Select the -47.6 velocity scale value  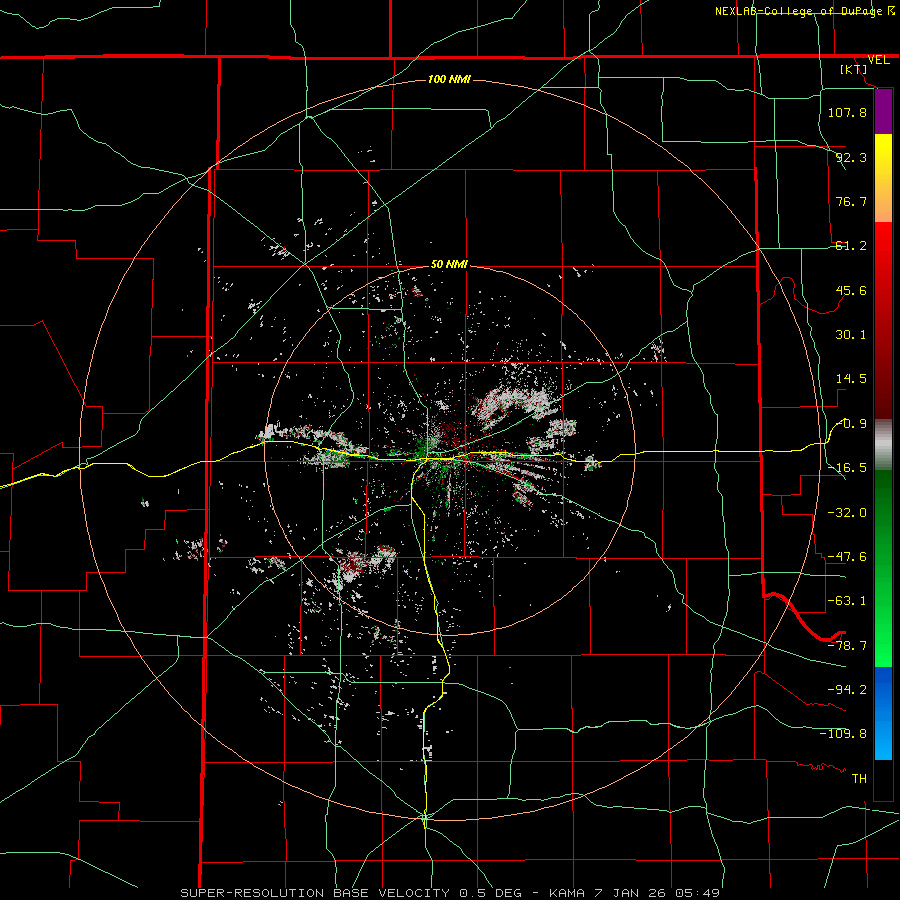pyautogui.click(x=847, y=557)
